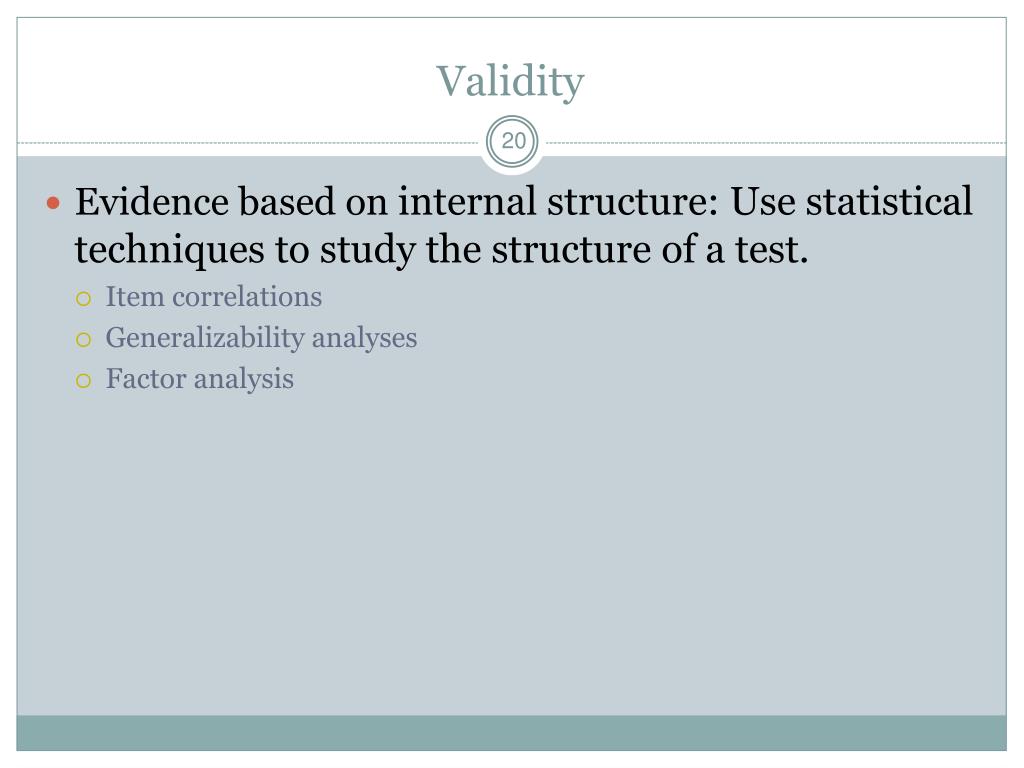Click the word techniques on second line
The image size is (1024, 768).
point(170,251)
